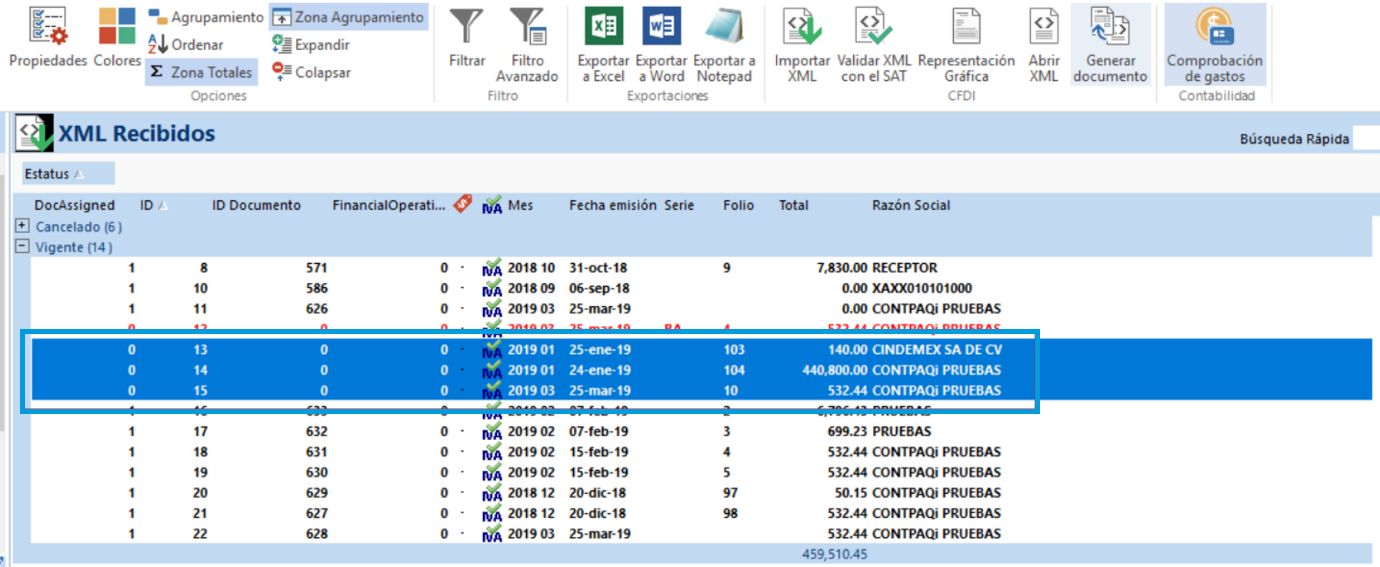This screenshot has height=567, width=1380.
Task: Toggle the Zona Agrupamiento option
Action: point(348,17)
